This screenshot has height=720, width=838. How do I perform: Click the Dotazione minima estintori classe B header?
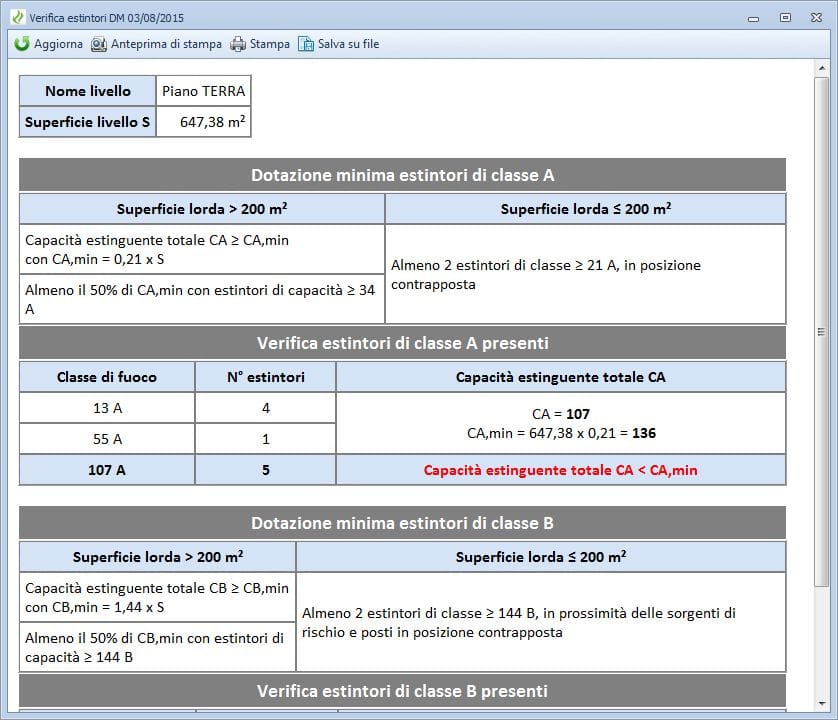(x=402, y=523)
